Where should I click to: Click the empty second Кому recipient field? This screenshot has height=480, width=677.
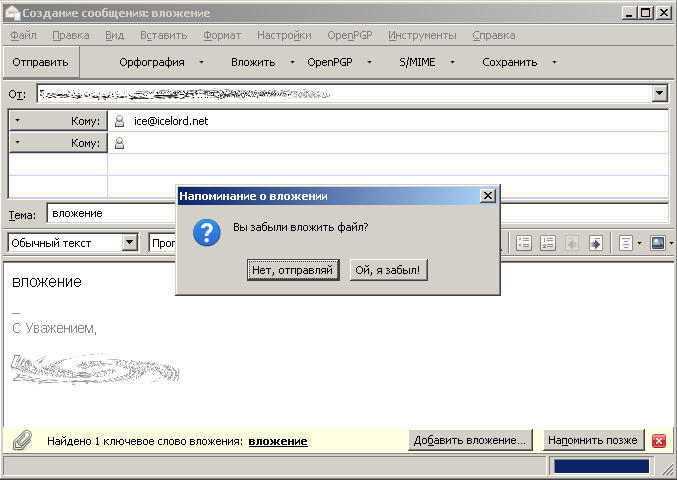coord(390,144)
